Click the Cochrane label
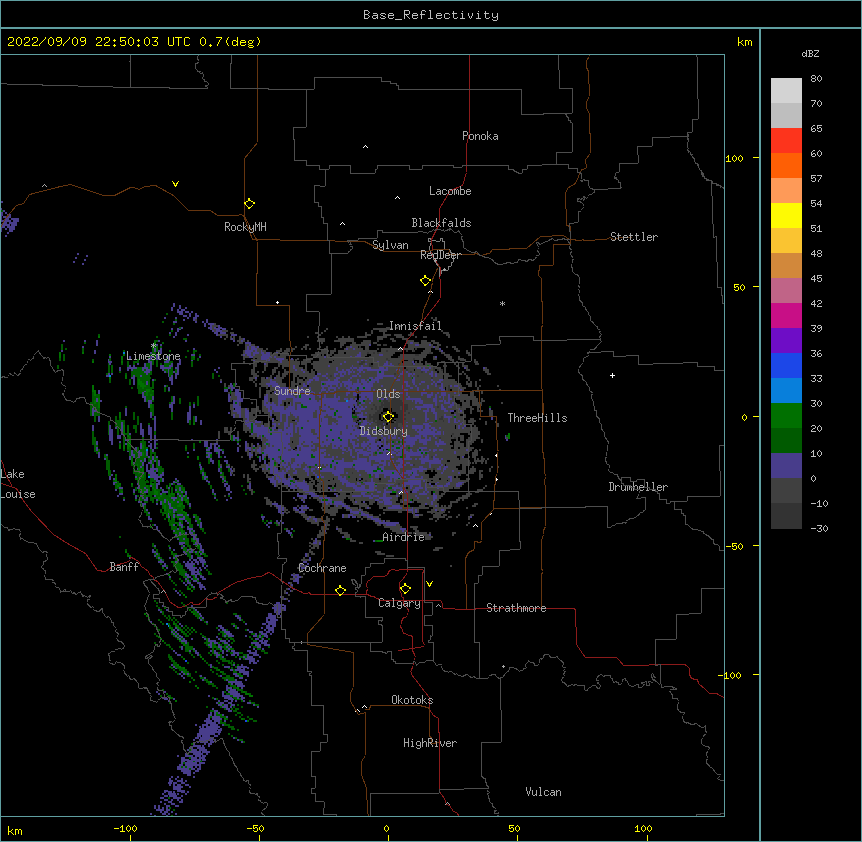Viewport: 862px width, 842px height. (322, 568)
